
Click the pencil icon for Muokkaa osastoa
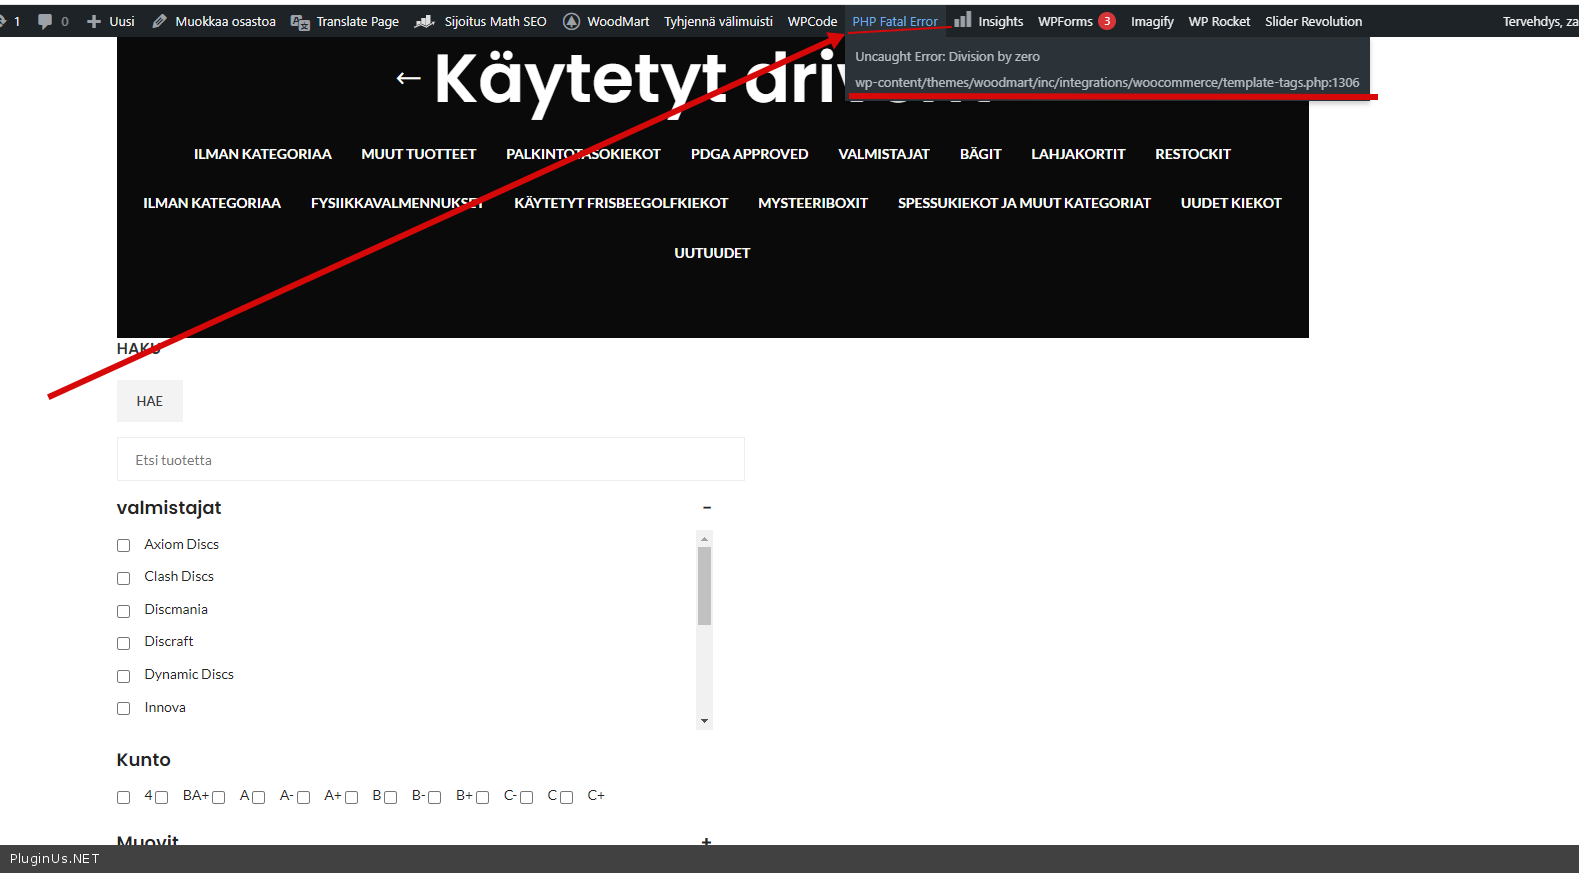[160, 21]
